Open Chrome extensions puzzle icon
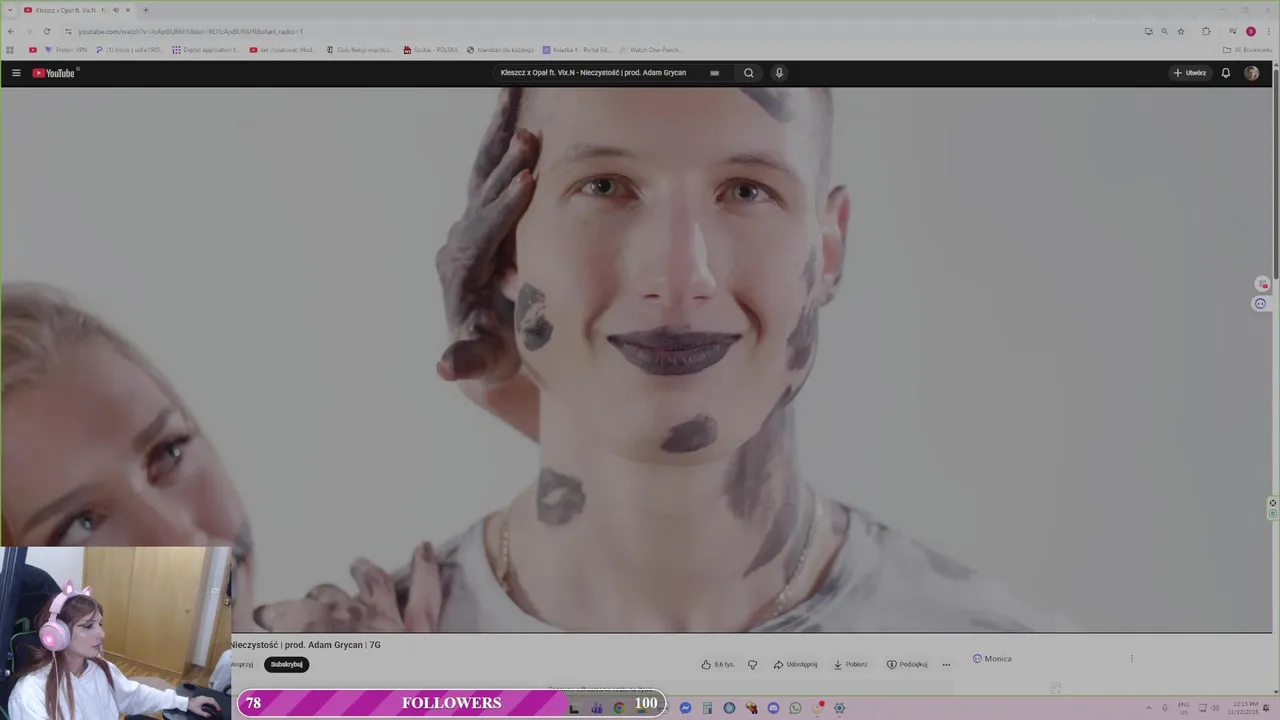The image size is (1280, 720). coord(1206,31)
